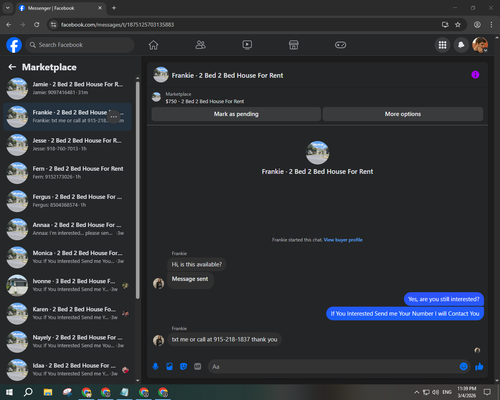The image size is (500, 400).
Task: Reload the page in Chrome
Action: [x=37, y=25]
